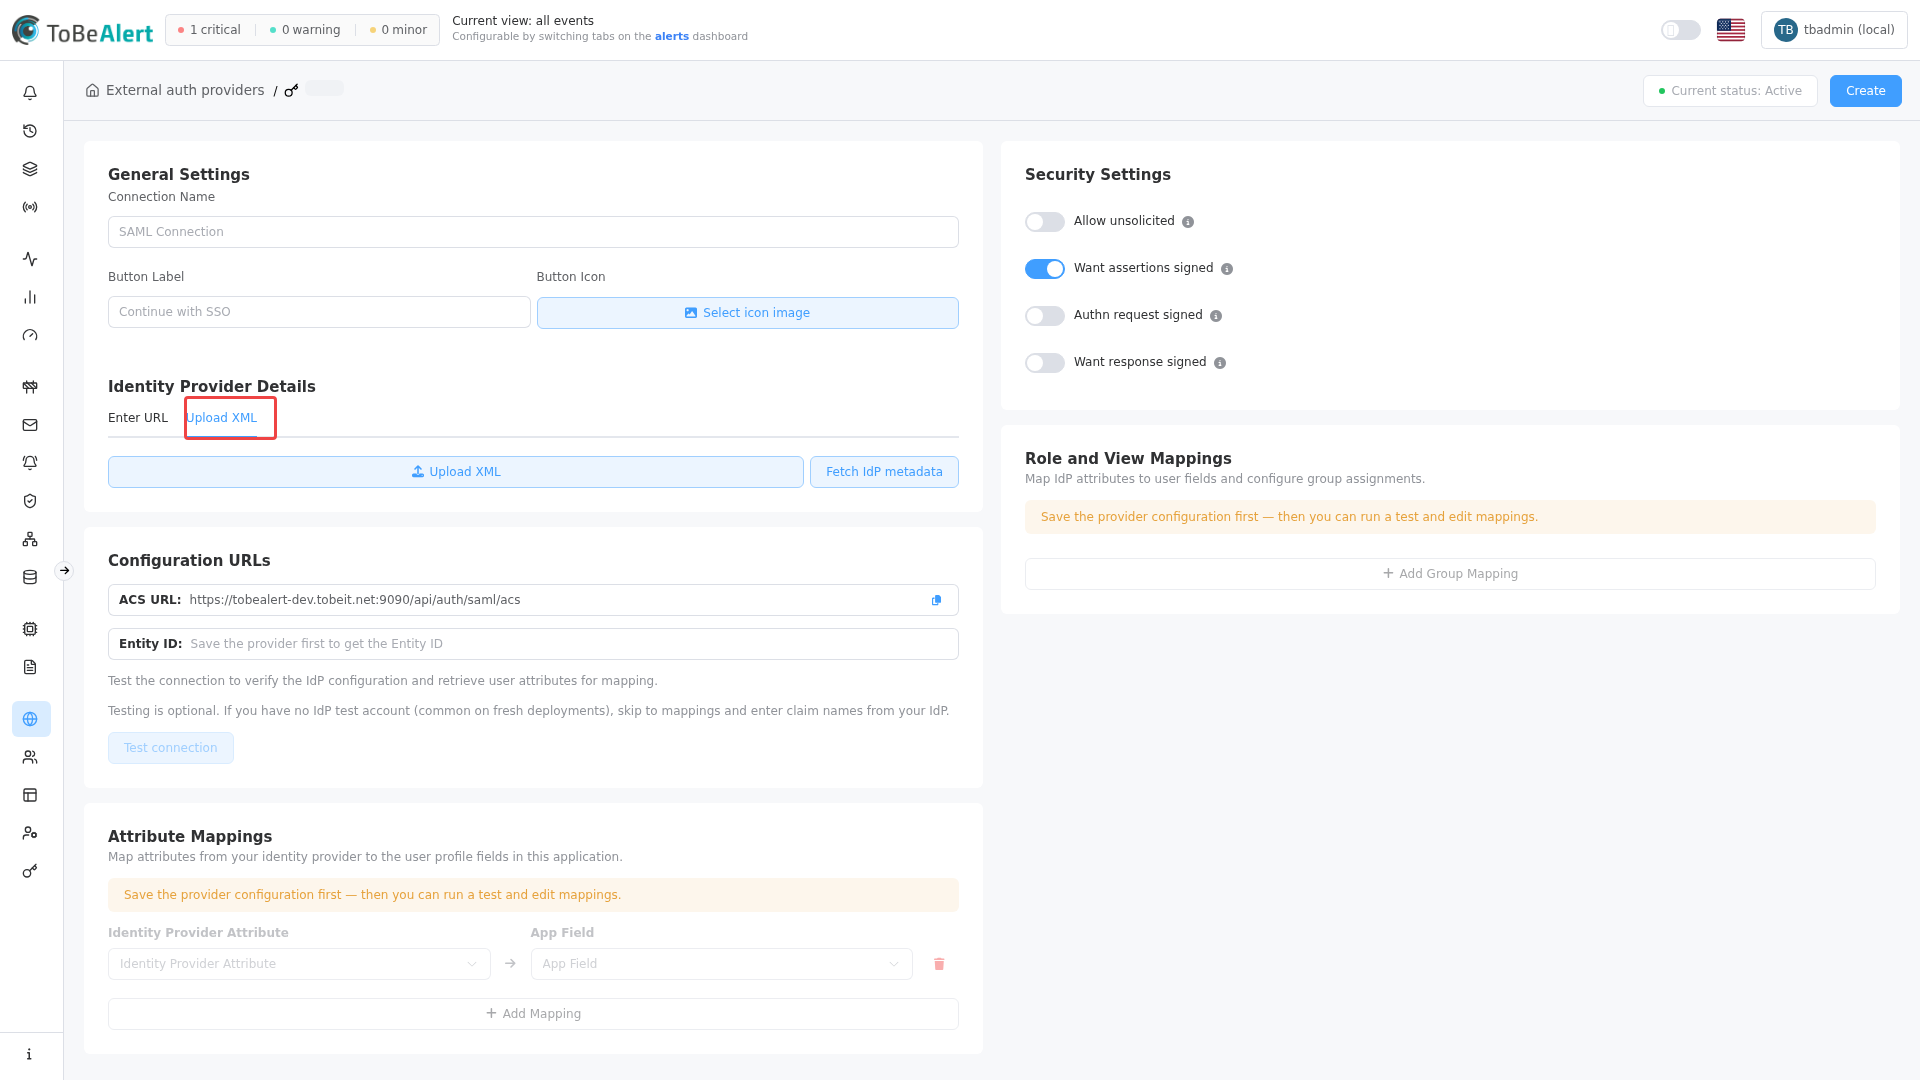Viewport: 1920px width, 1080px height.
Task: Click the envelope mail sidebar icon
Action: click(30, 425)
